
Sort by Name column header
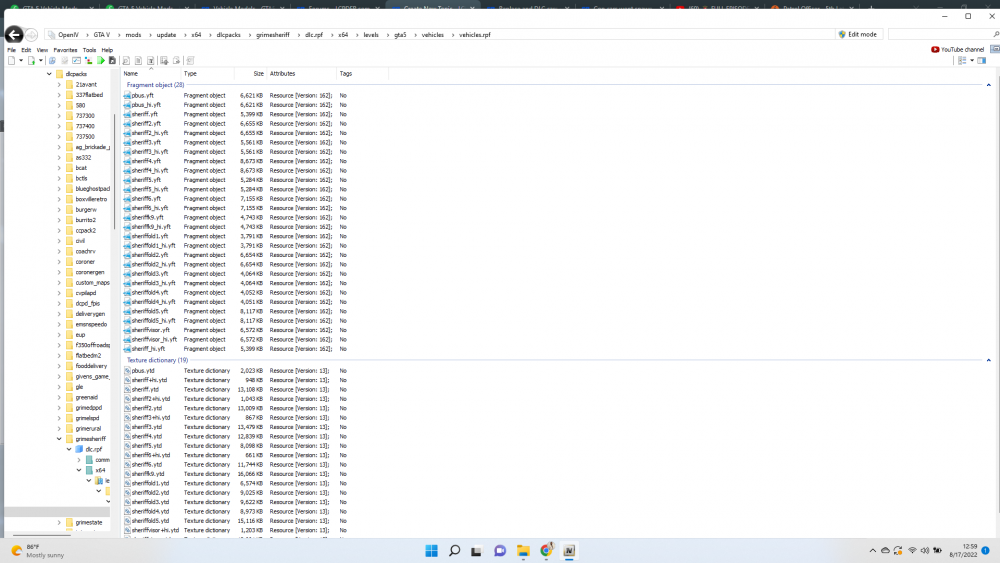tap(151, 74)
